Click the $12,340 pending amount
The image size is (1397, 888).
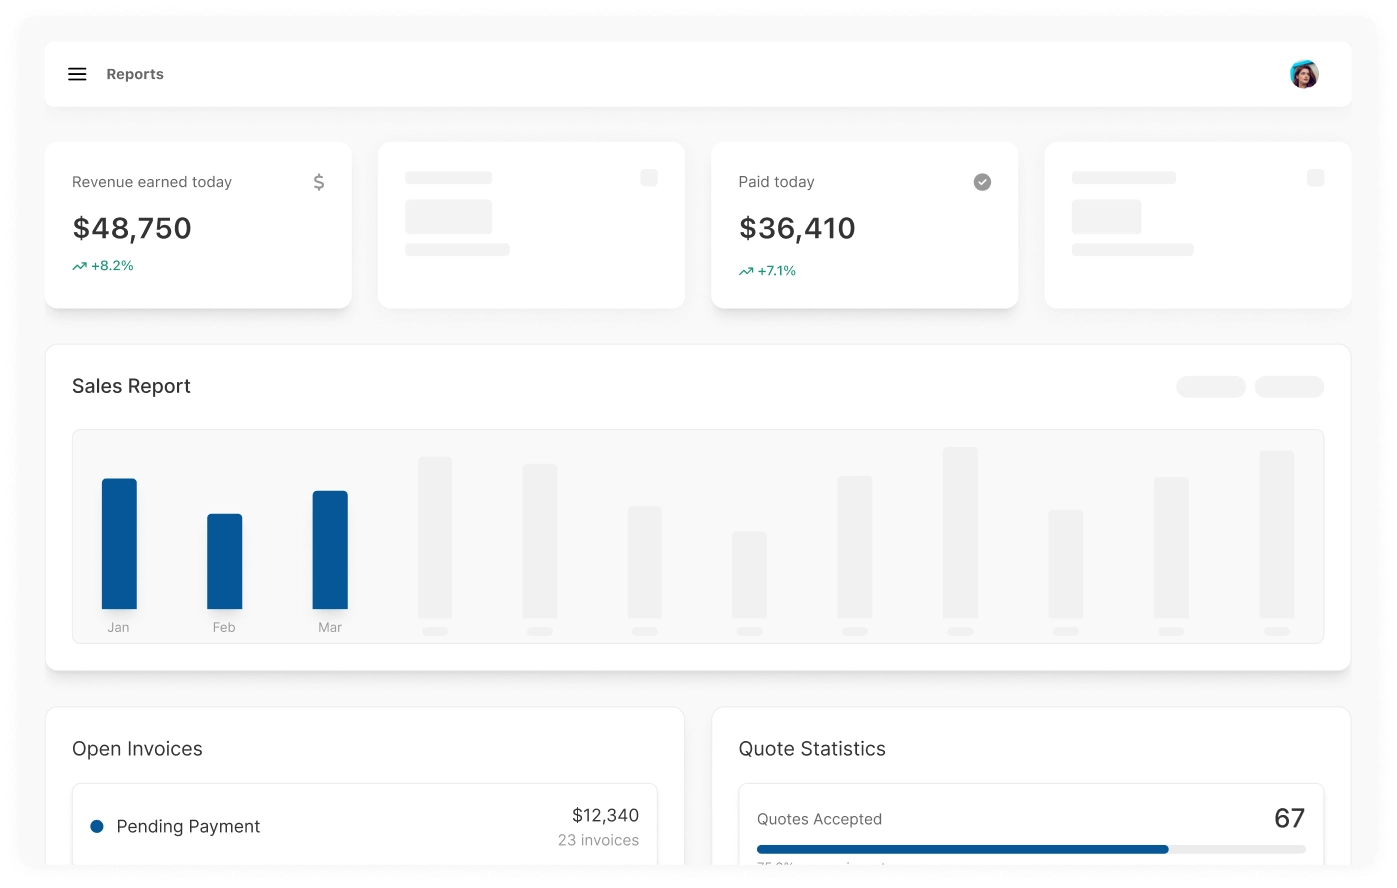point(605,815)
